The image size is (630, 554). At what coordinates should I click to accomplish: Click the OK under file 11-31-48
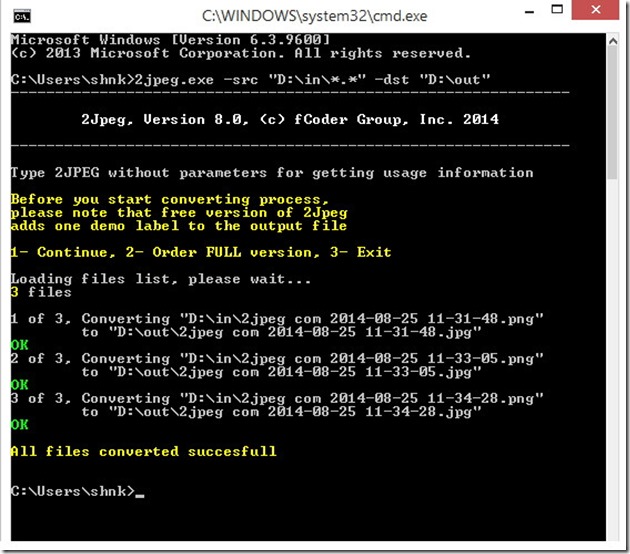coord(19,345)
